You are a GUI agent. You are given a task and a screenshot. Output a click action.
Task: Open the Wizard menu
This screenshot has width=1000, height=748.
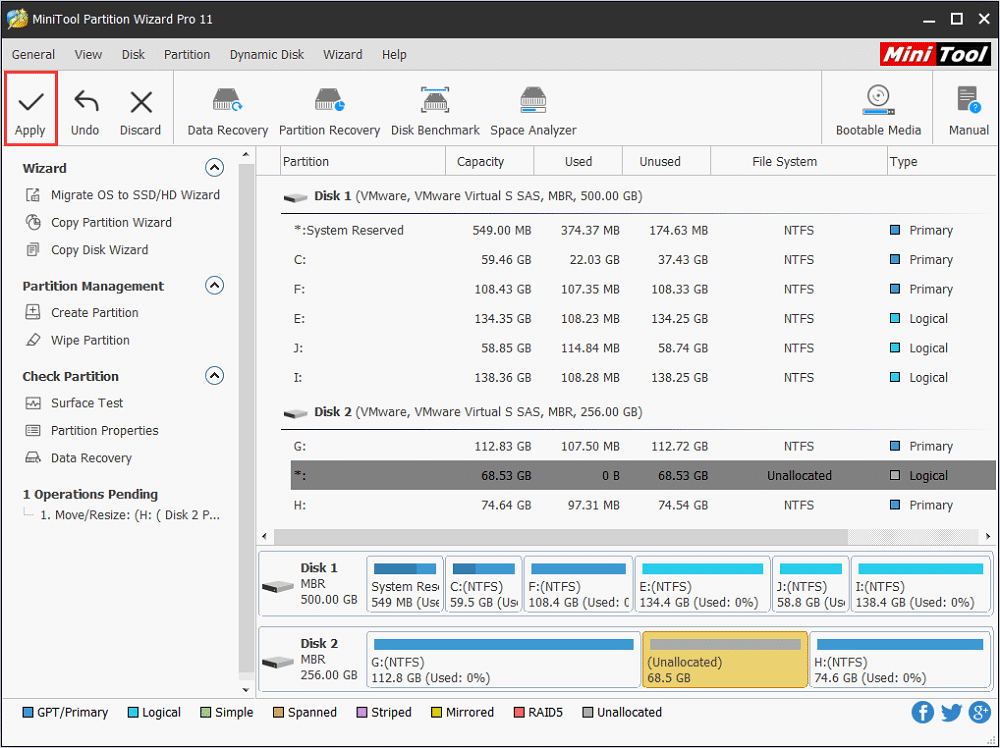pos(342,55)
